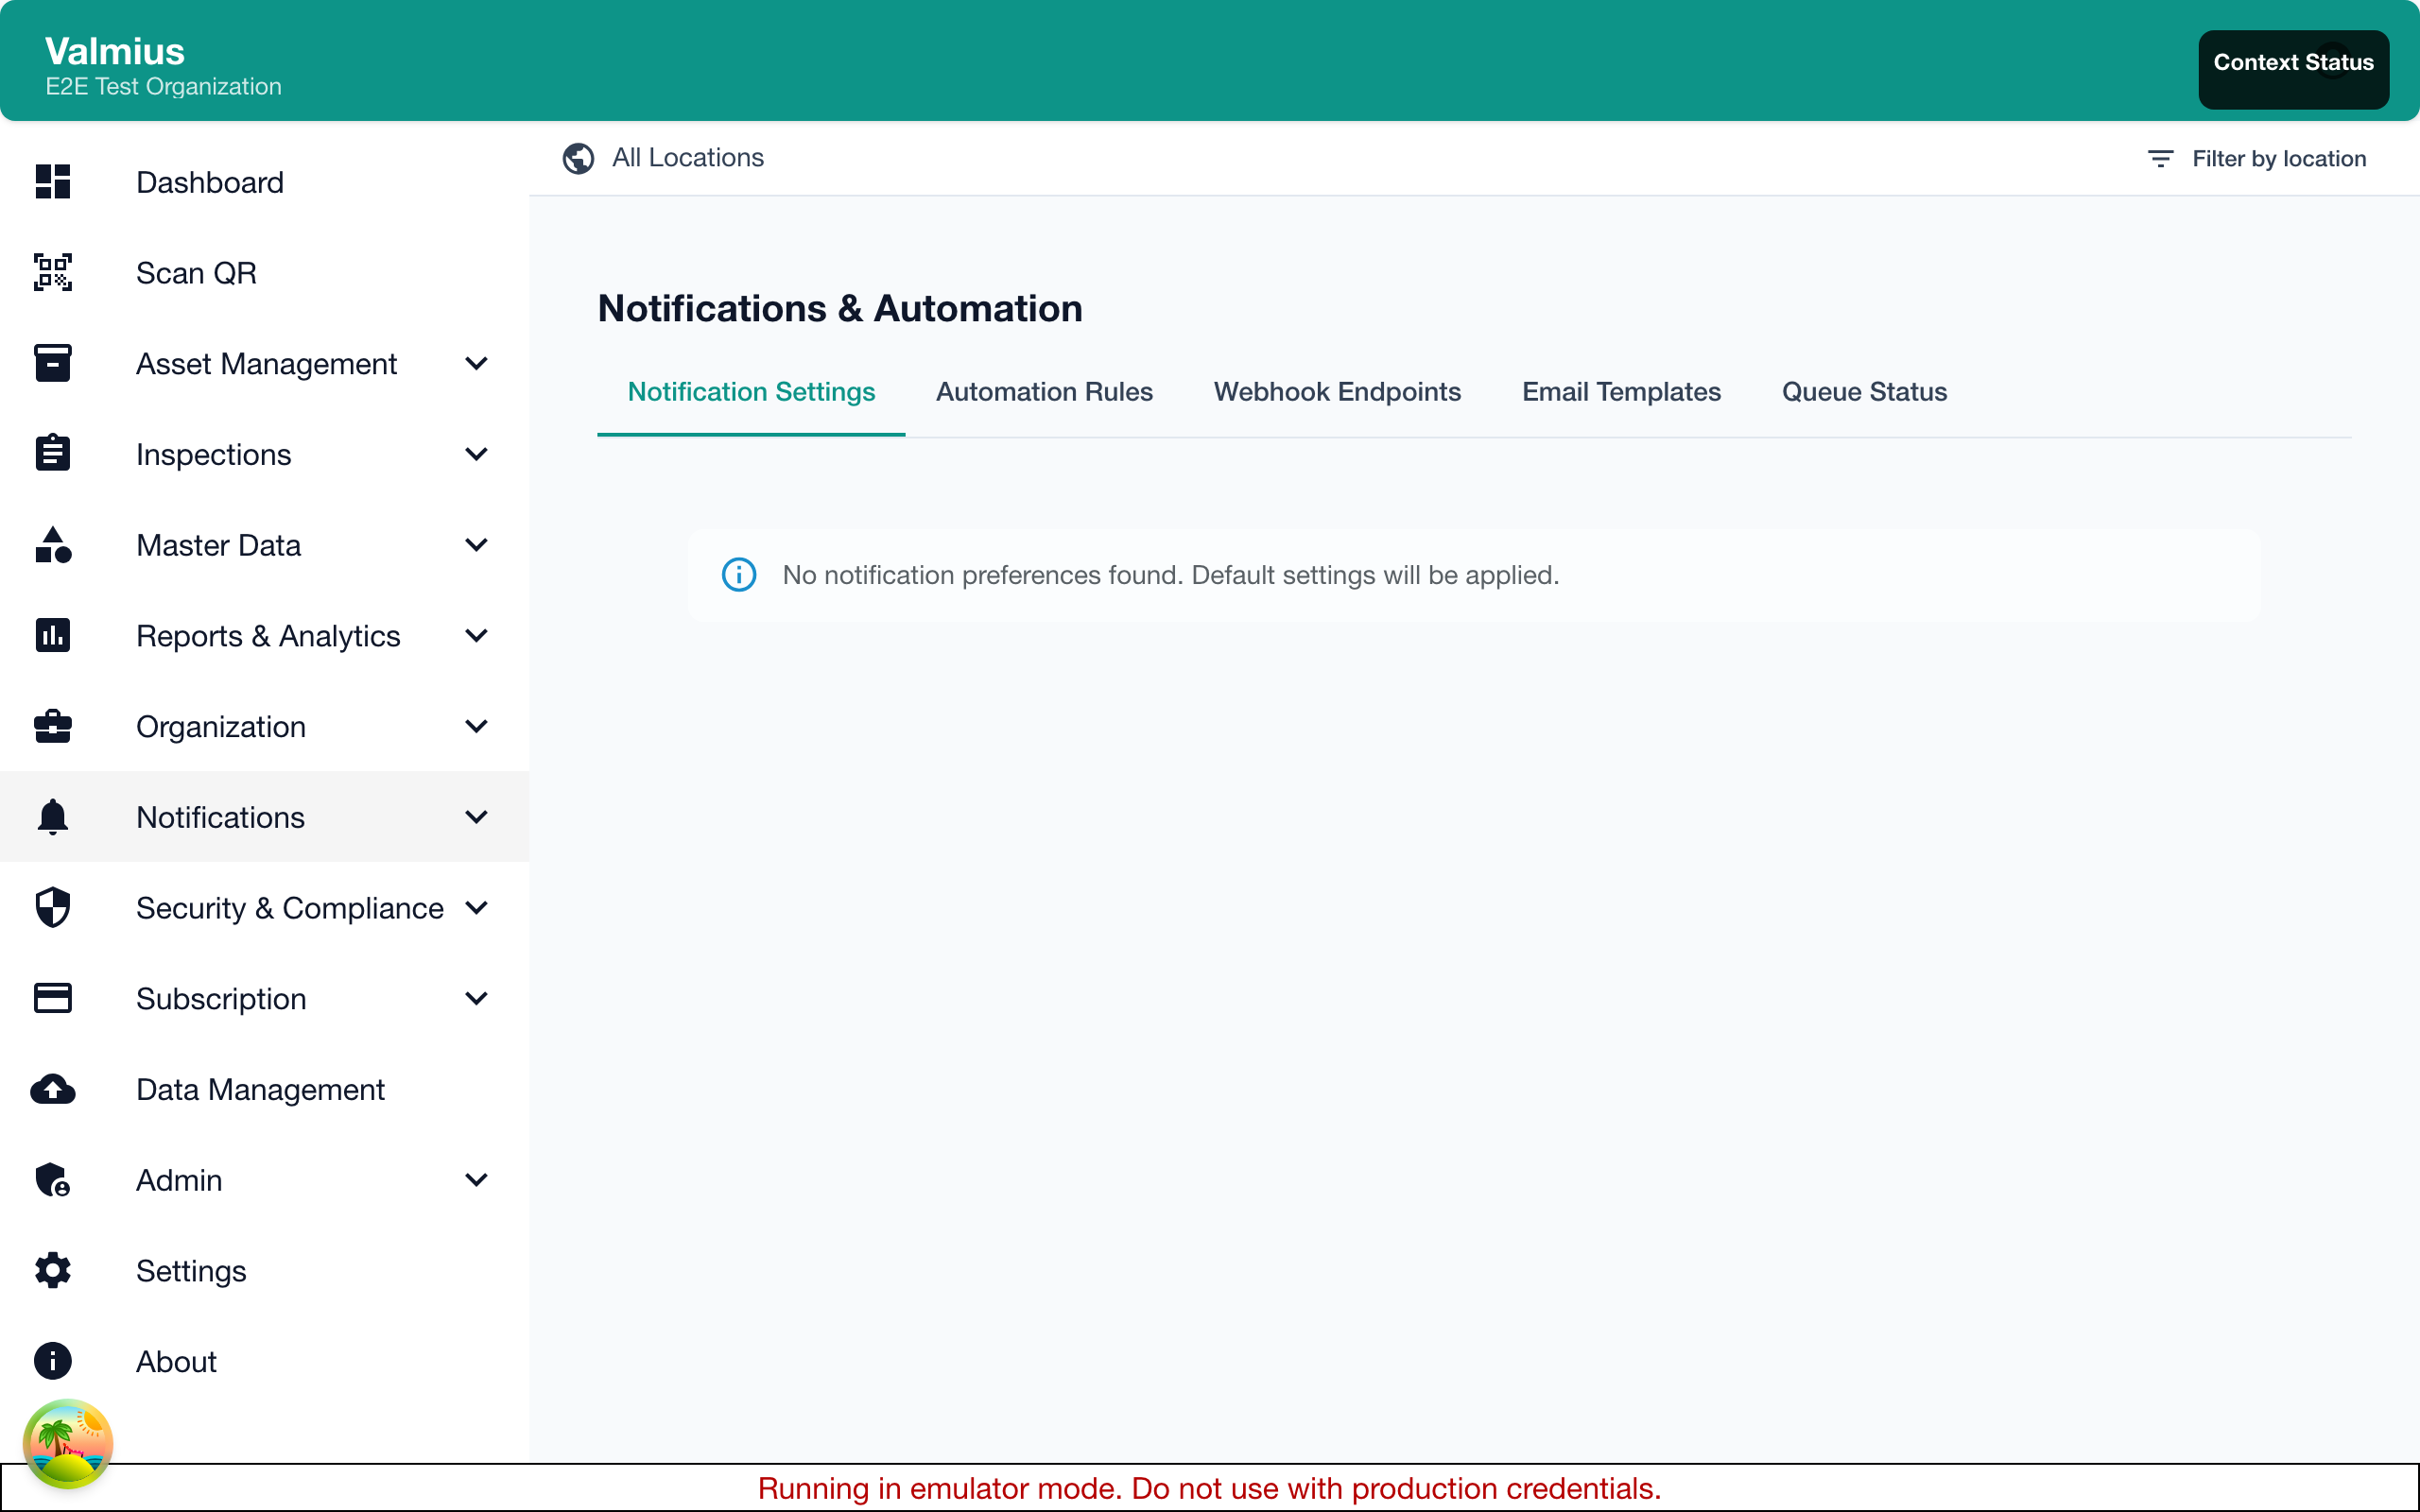The width and height of the screenshot is (2420, 1512).
Task: Open Asset Management via its box icon
Action: (52, 363)
